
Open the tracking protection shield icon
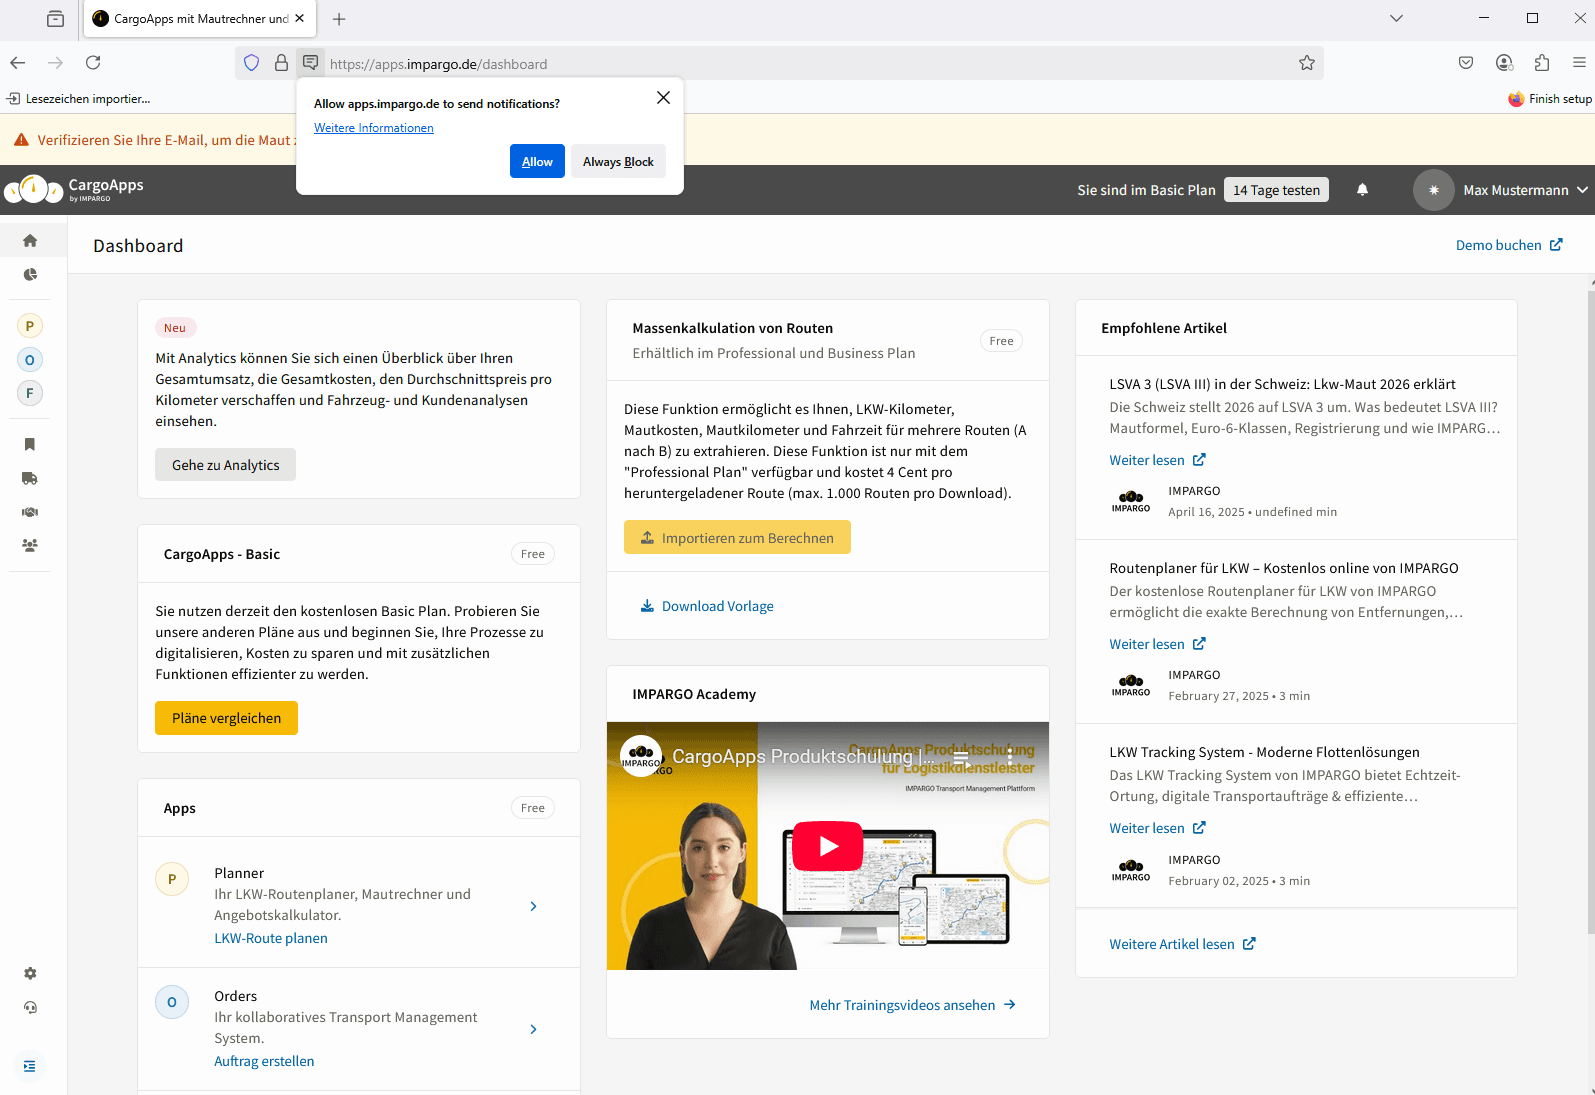[252, 63]
